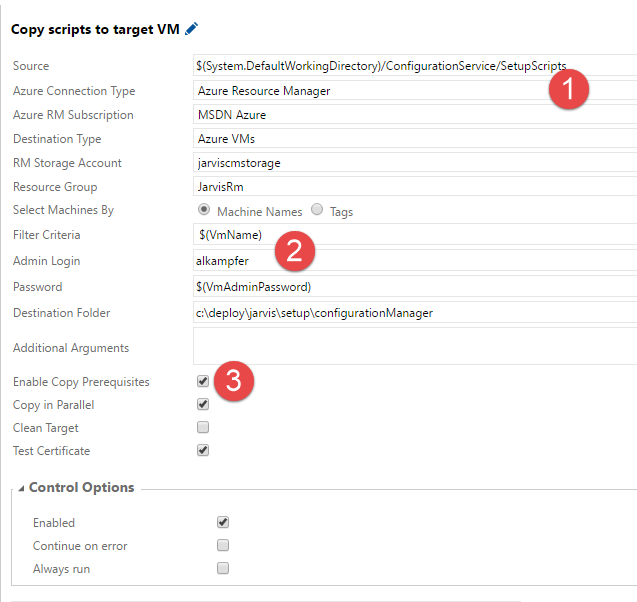Click the pencil edit icon beside task title
This screenshot has height=602, width=637.
point(192,29)
